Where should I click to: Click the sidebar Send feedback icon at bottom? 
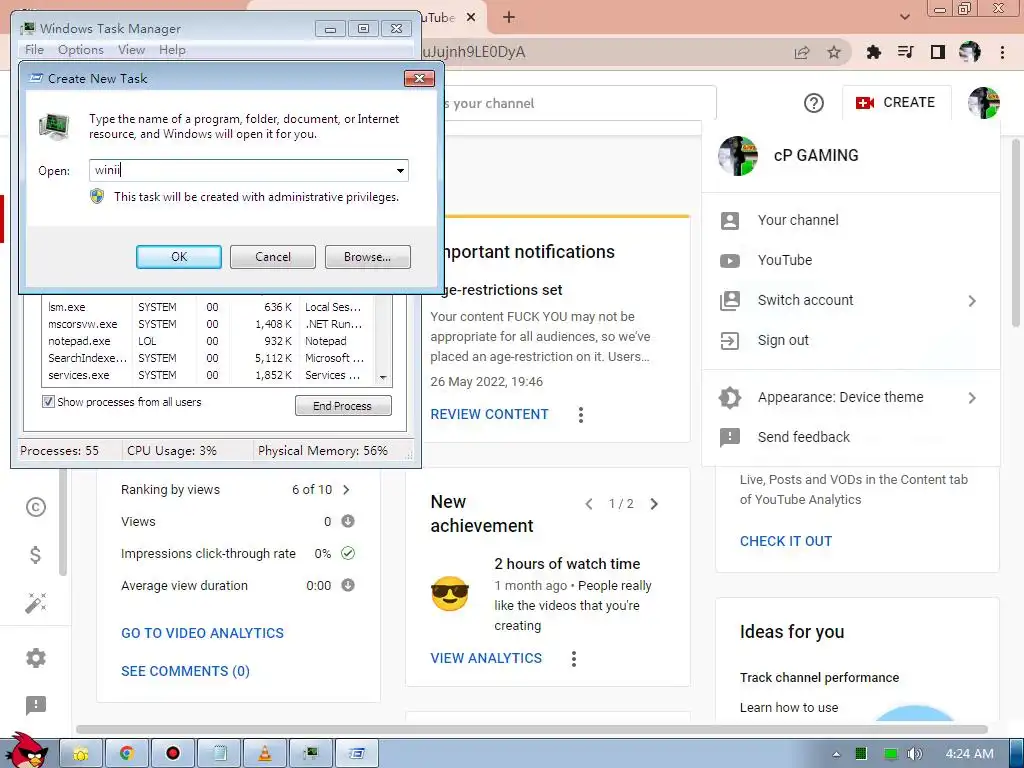(x=36, y=705)
